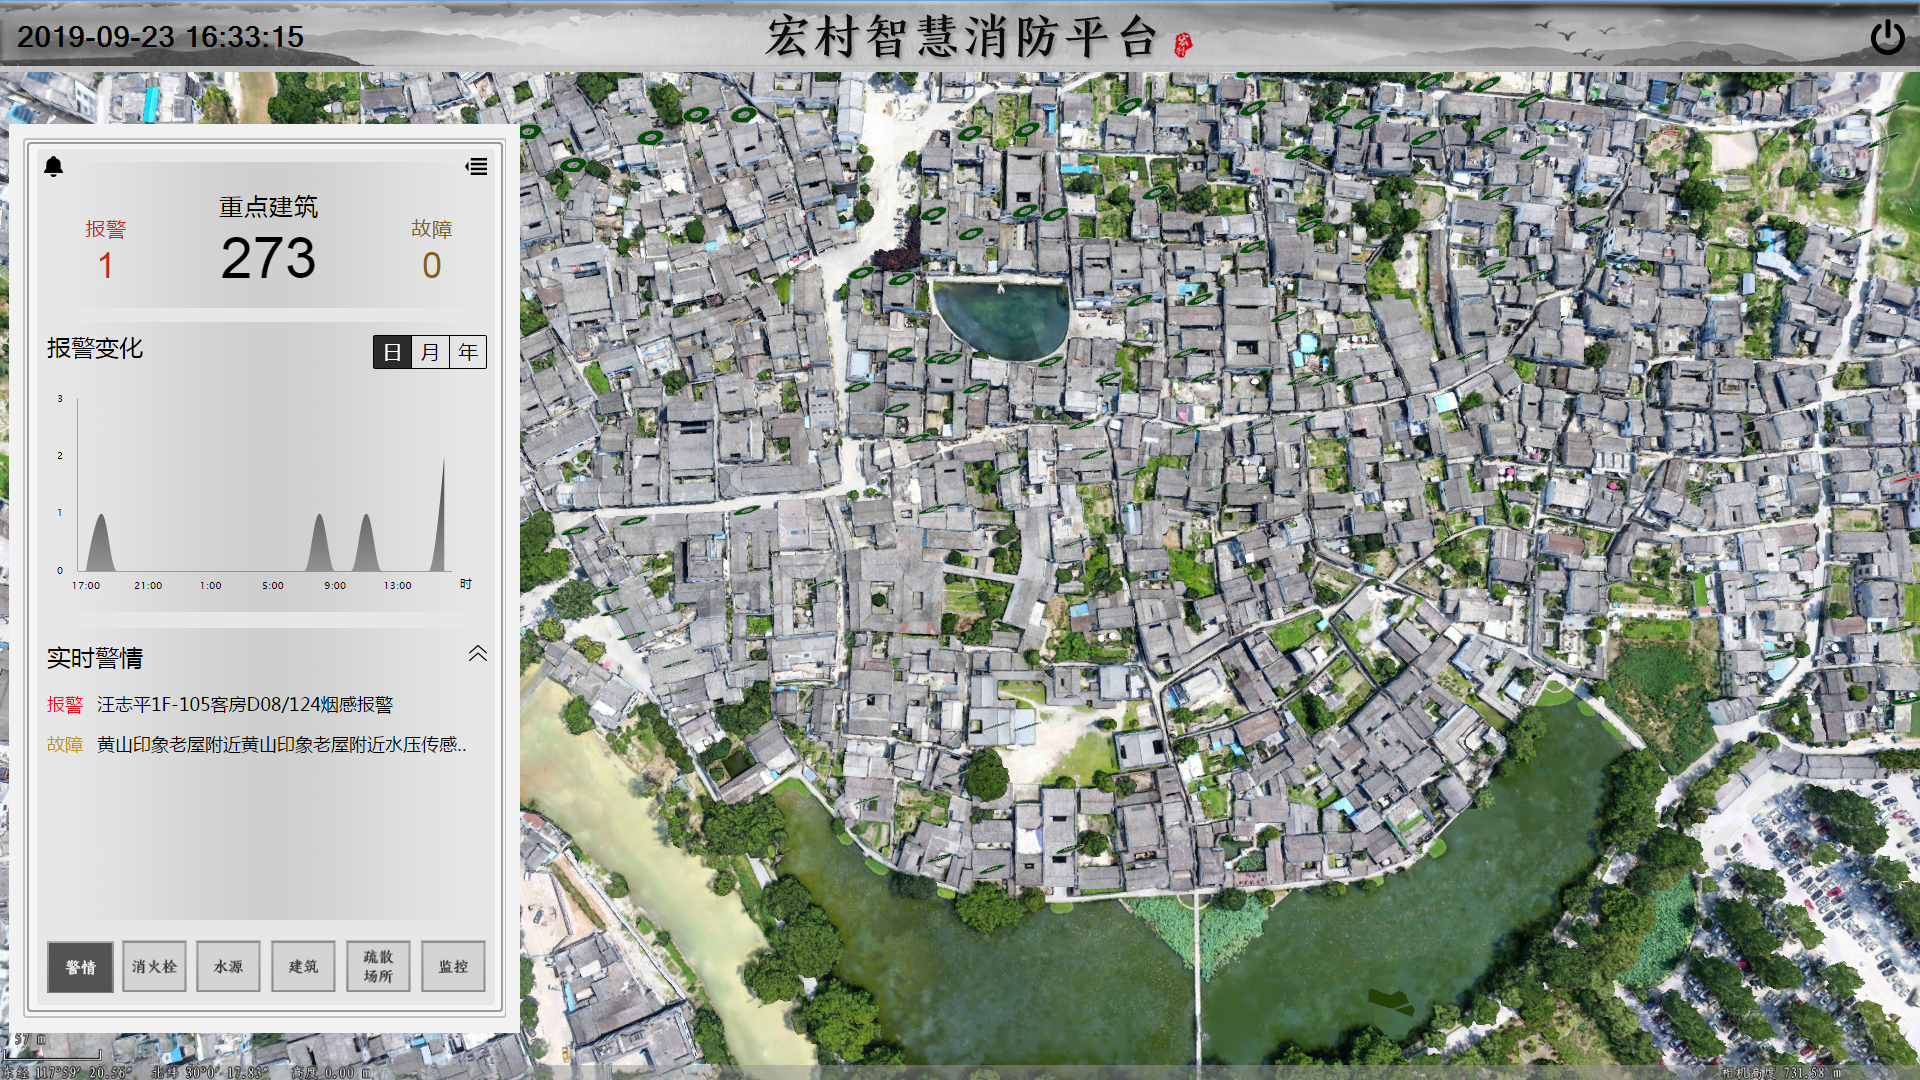1920x1080 pixels.
Task: Click the 故障 count number 0
Action: [x=431, y=266]
